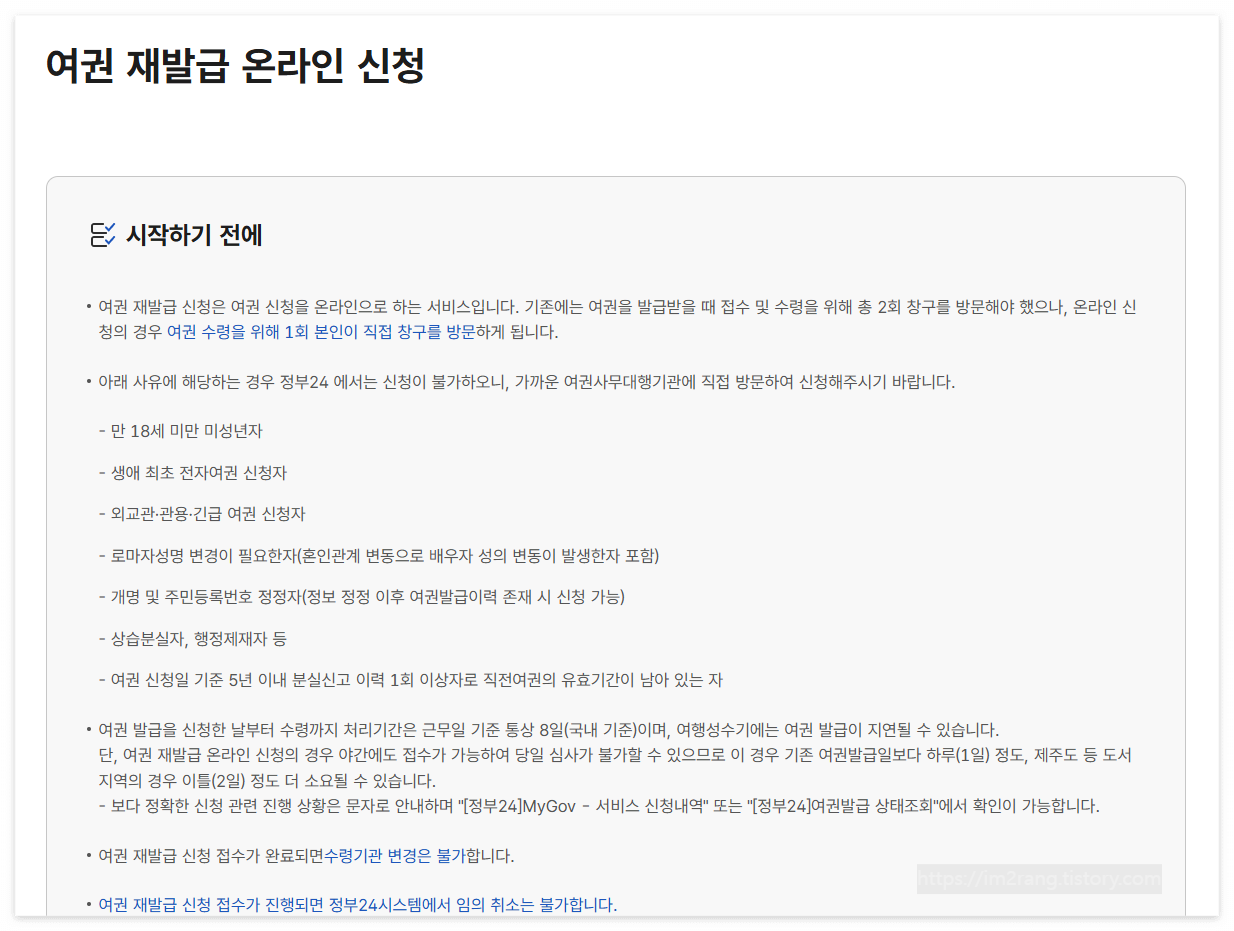
Task: Click the checklist icon beside 시작하기 전에
Action: (103, 235)
